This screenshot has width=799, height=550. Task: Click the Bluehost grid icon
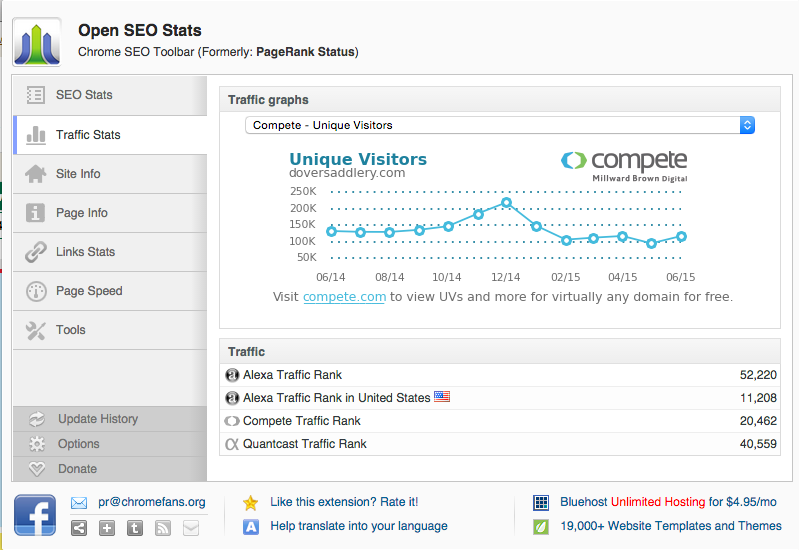(541, 503)
